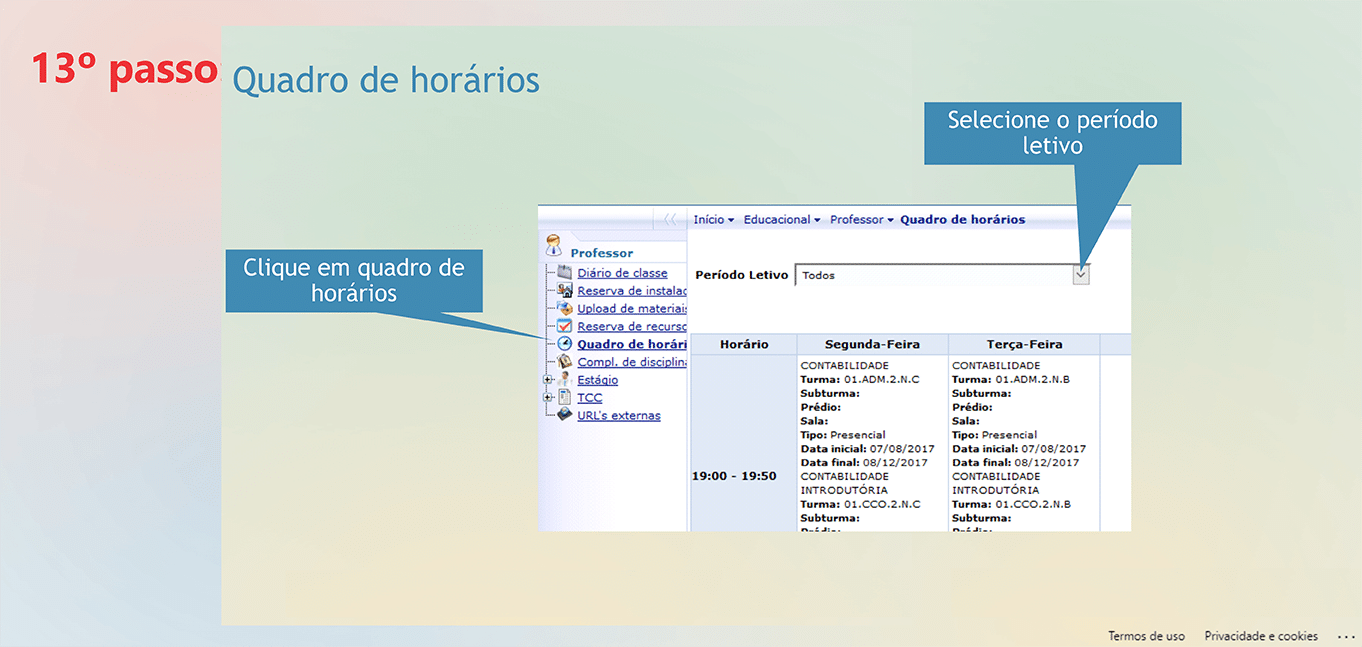This screenshot has height=647, width=1362.
Task: Expand the Estágio tree node
Action: [x=547, y=380]
